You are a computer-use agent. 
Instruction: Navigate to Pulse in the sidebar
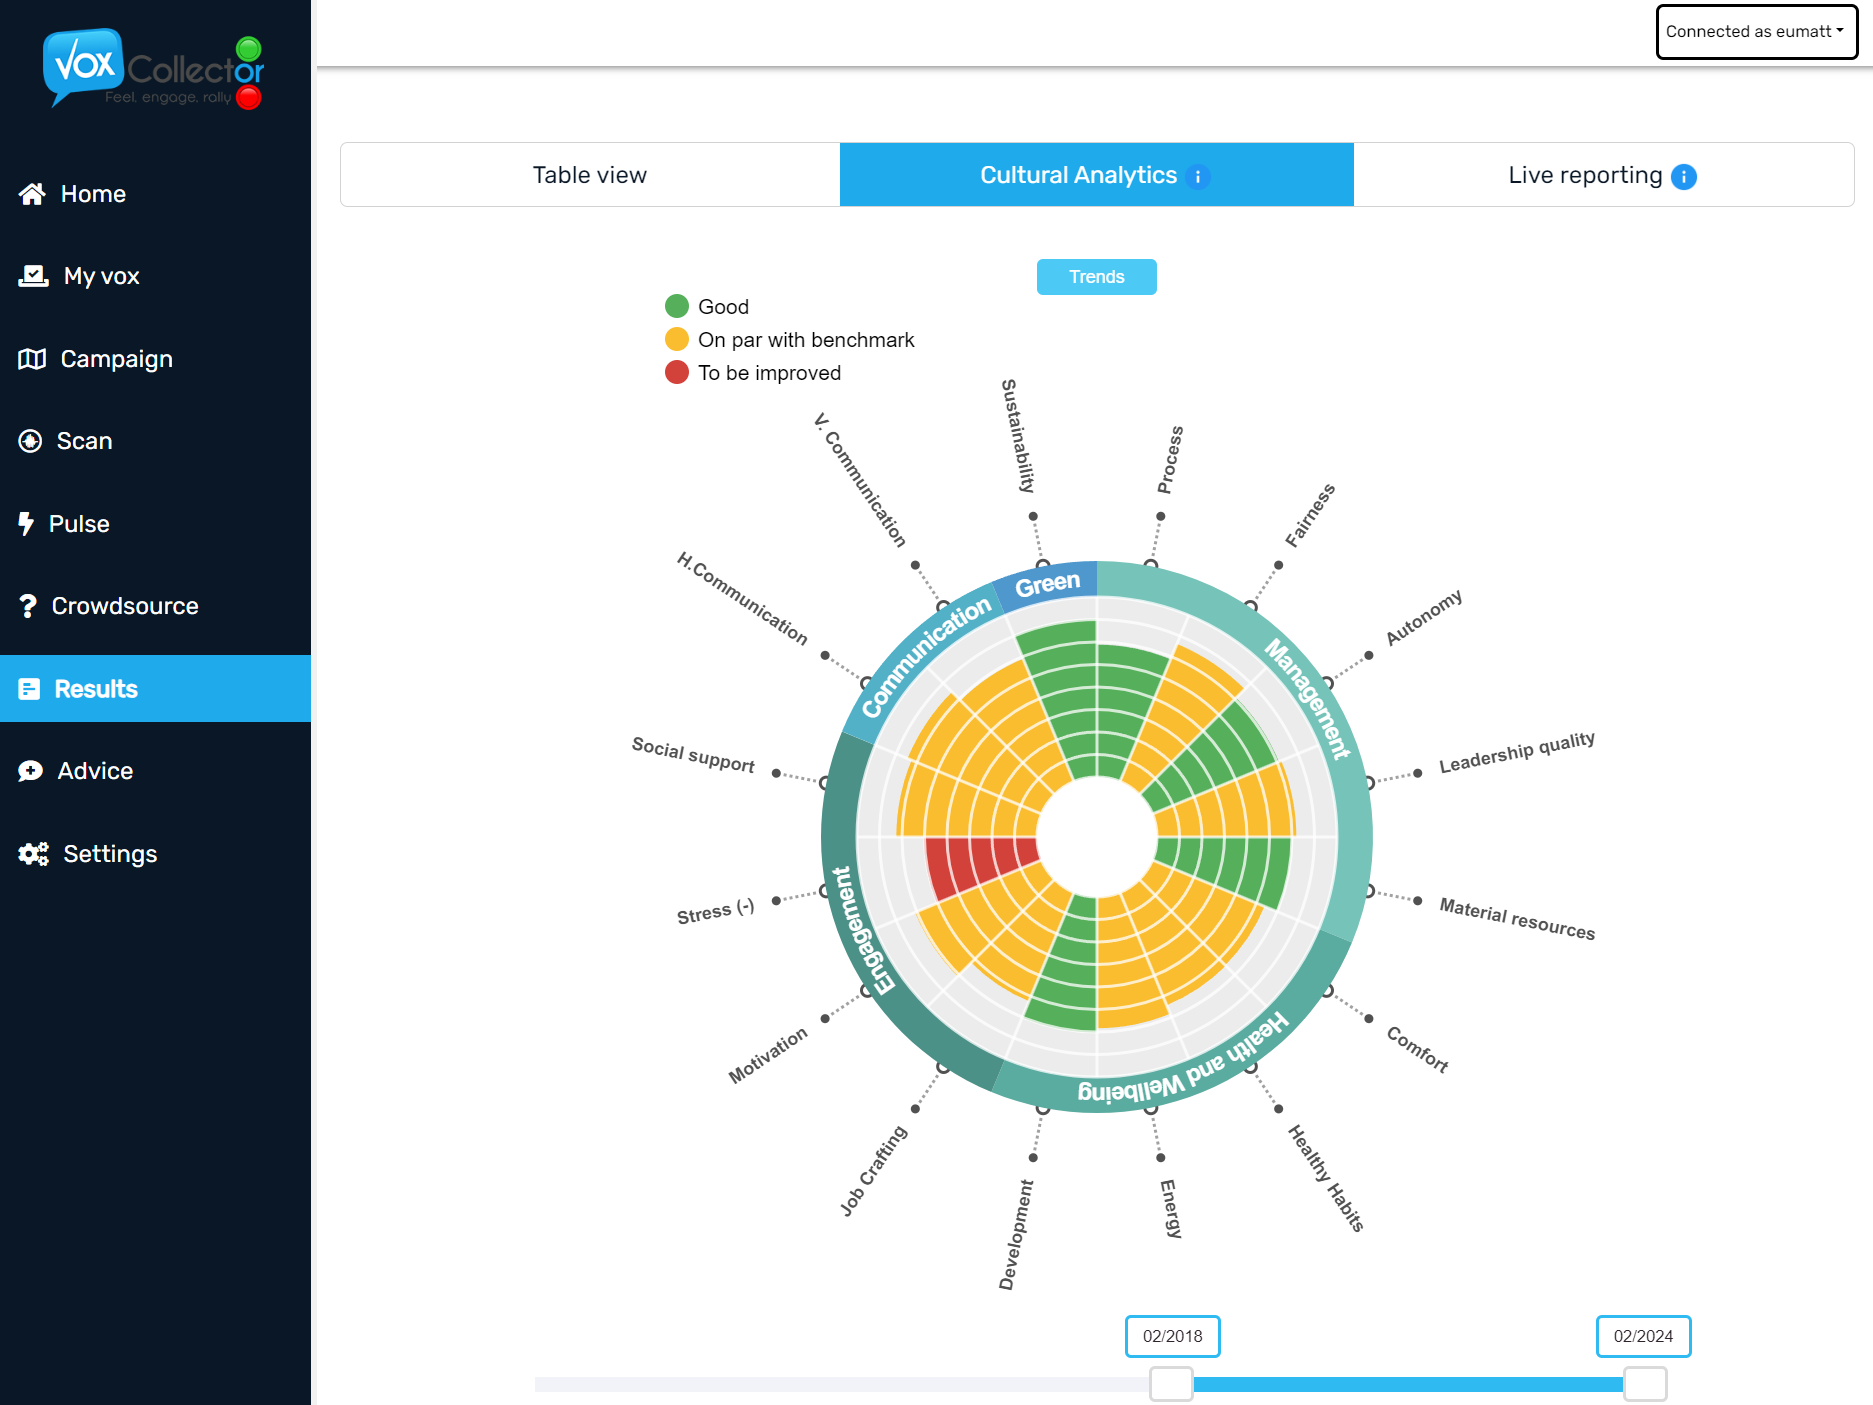coord(155,524)
